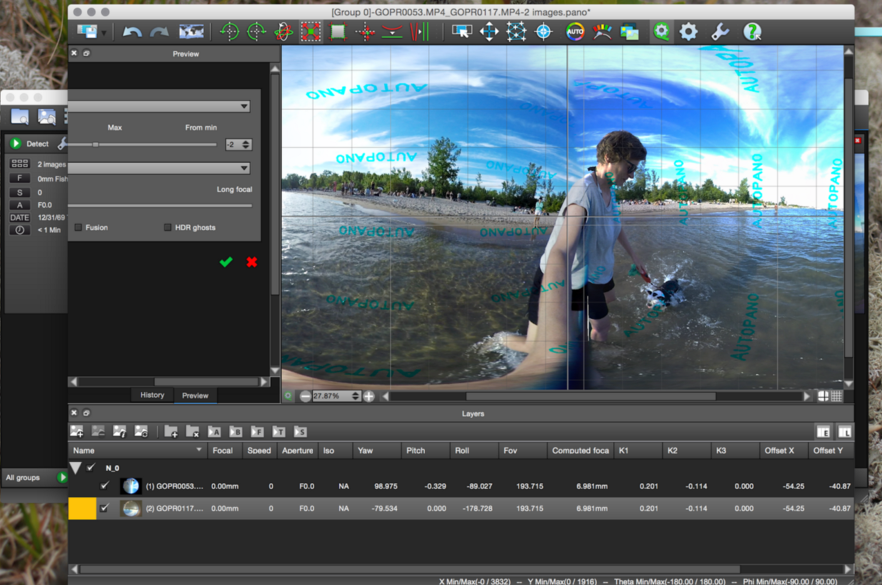The width and height of the screenshot is (882, 585).
Task: Collapse the N_0 layer group triangle
Action: tap(76, 467)
